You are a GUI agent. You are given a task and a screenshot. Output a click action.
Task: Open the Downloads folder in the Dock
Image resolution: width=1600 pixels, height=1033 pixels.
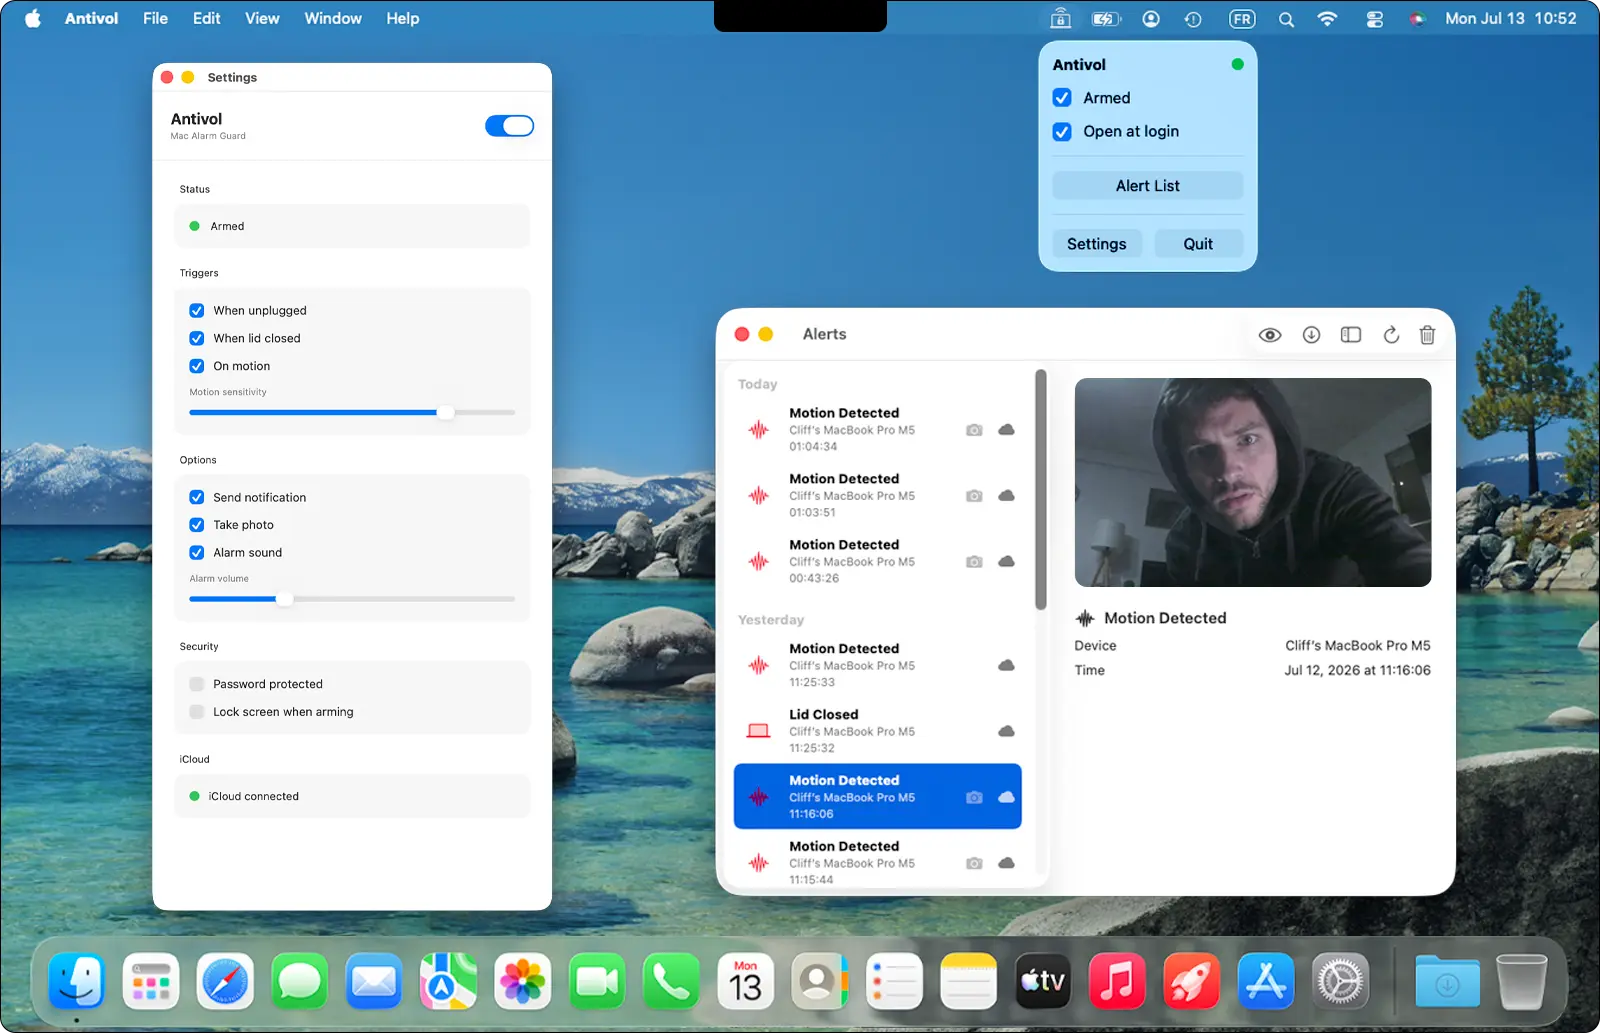click(1447, 982)
